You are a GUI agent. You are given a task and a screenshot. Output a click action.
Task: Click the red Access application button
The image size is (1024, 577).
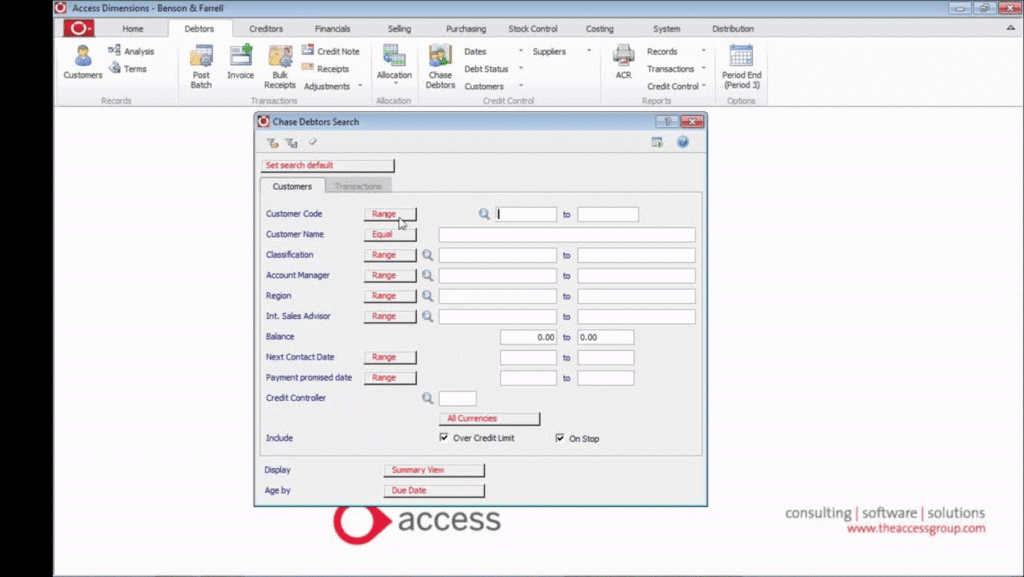click(x=78, y=28)
